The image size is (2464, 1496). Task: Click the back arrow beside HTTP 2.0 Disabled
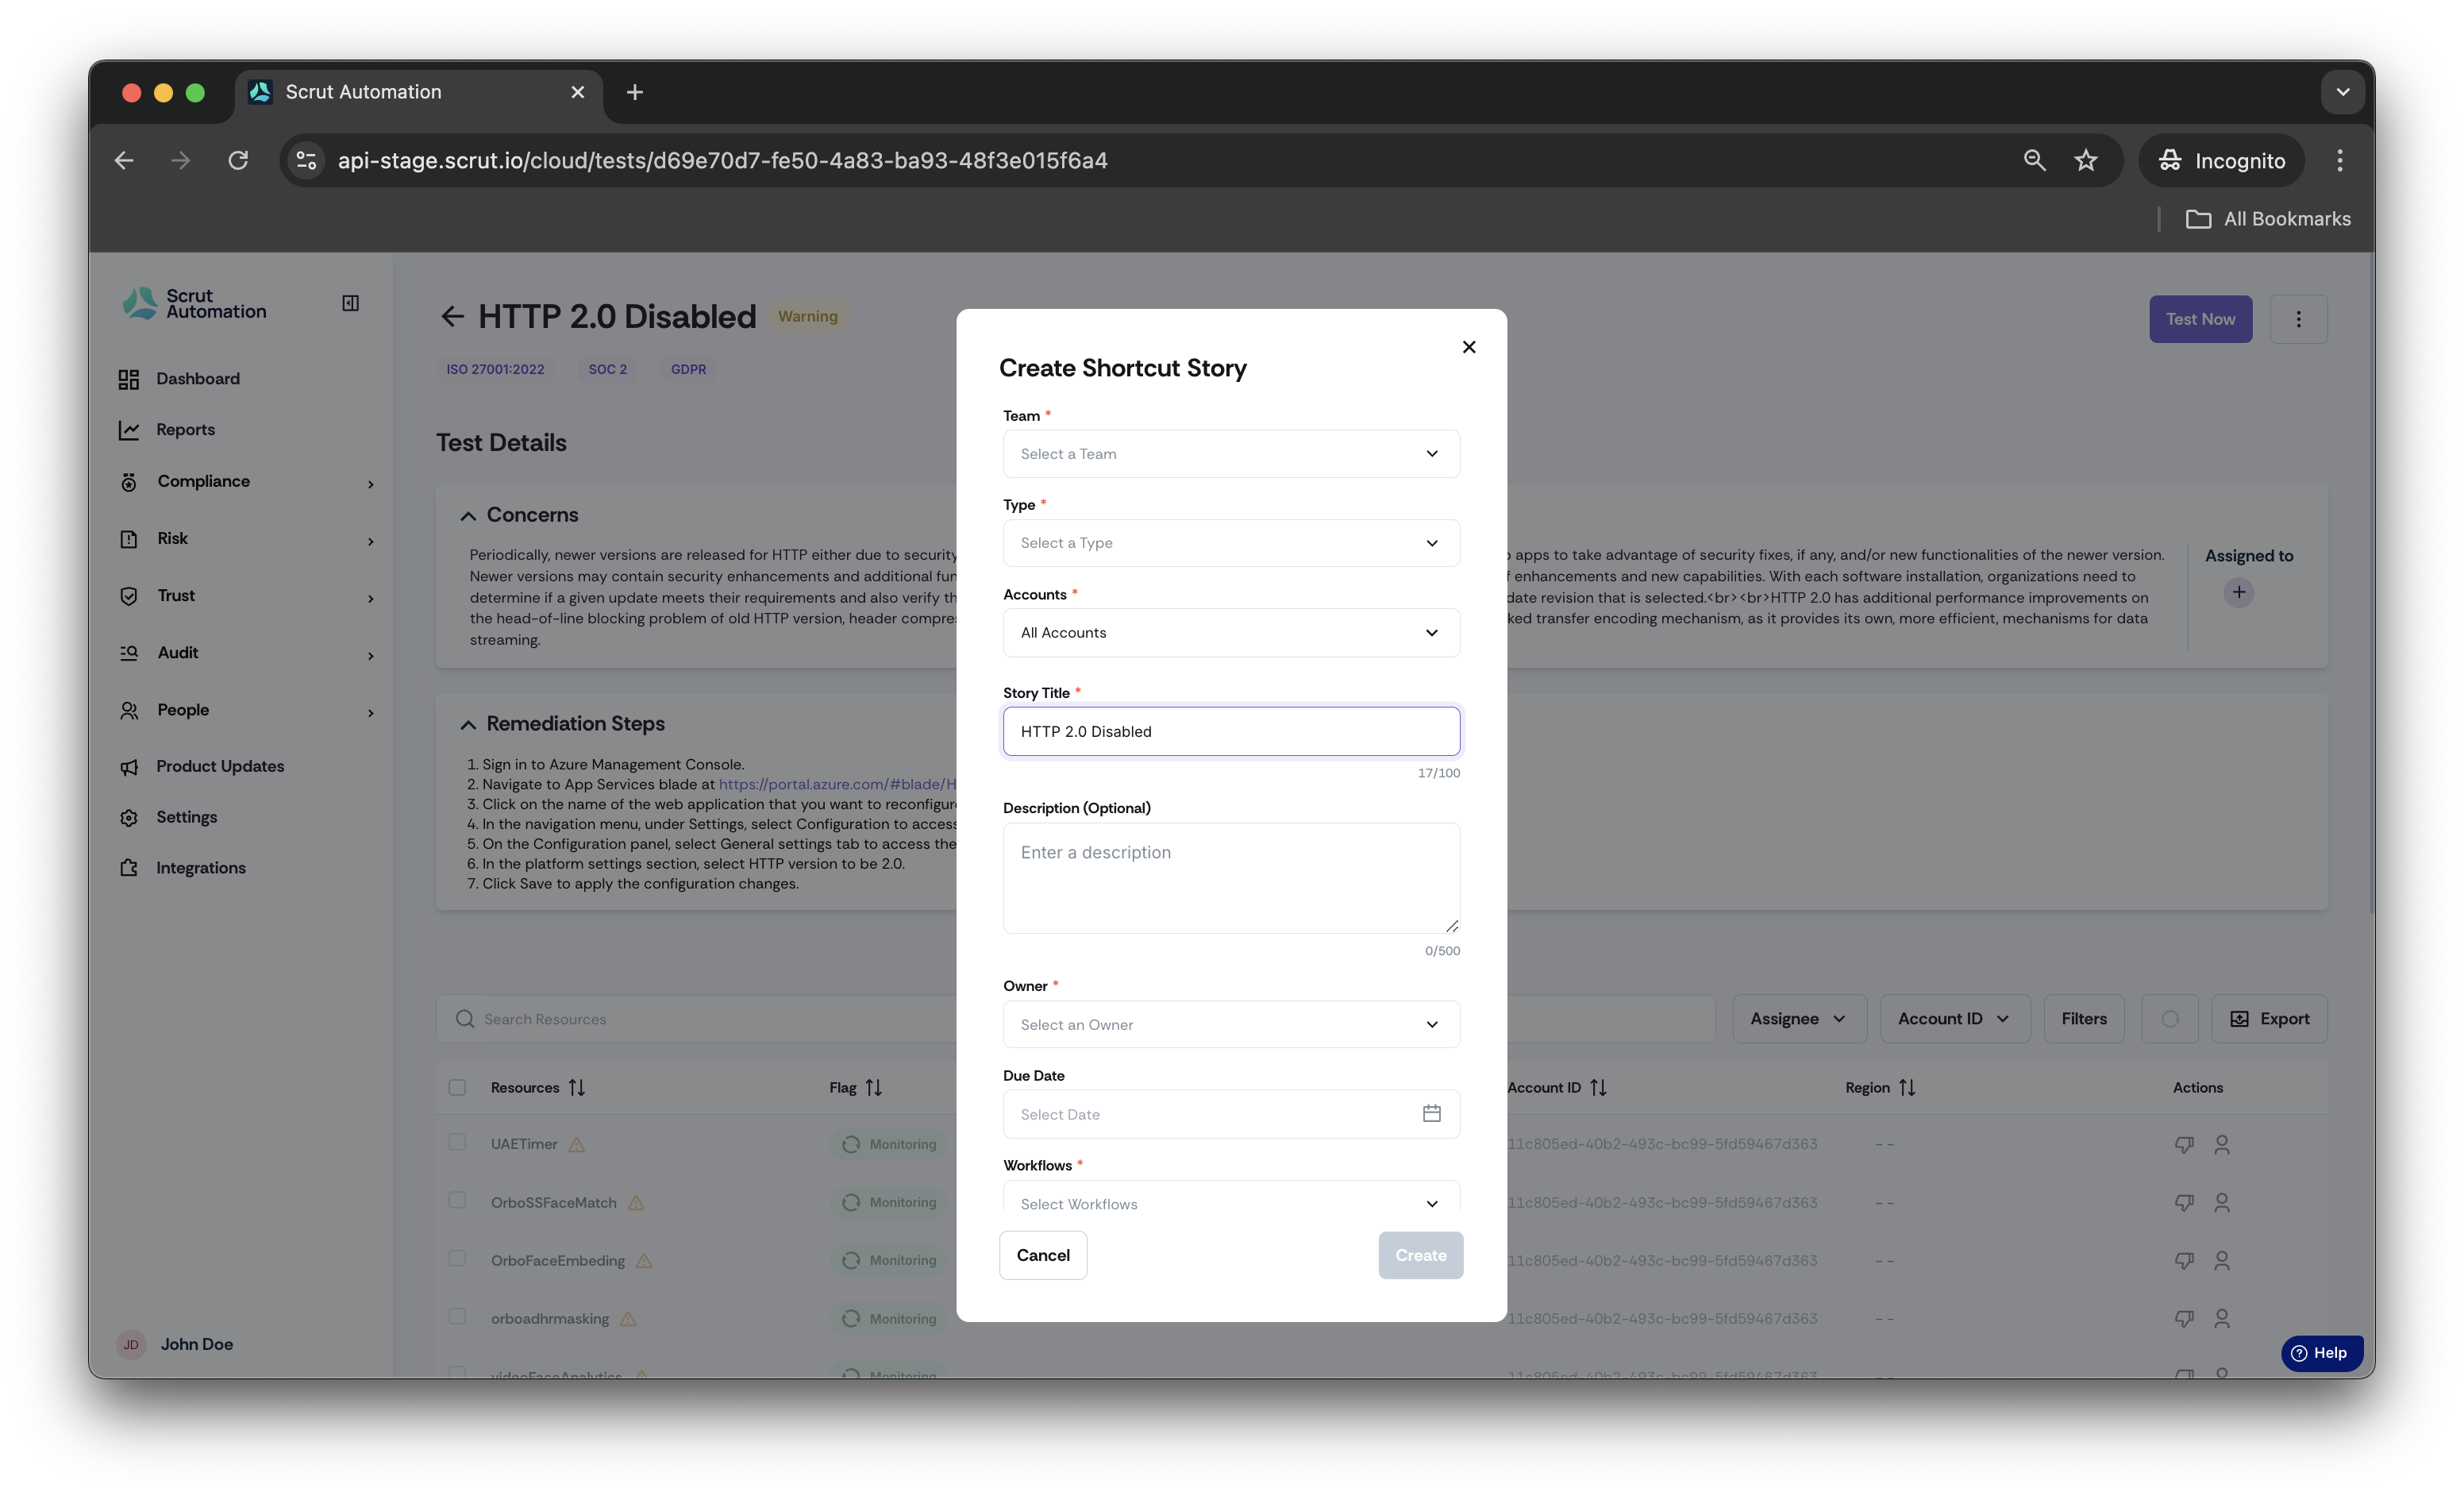tap(452, 317)
